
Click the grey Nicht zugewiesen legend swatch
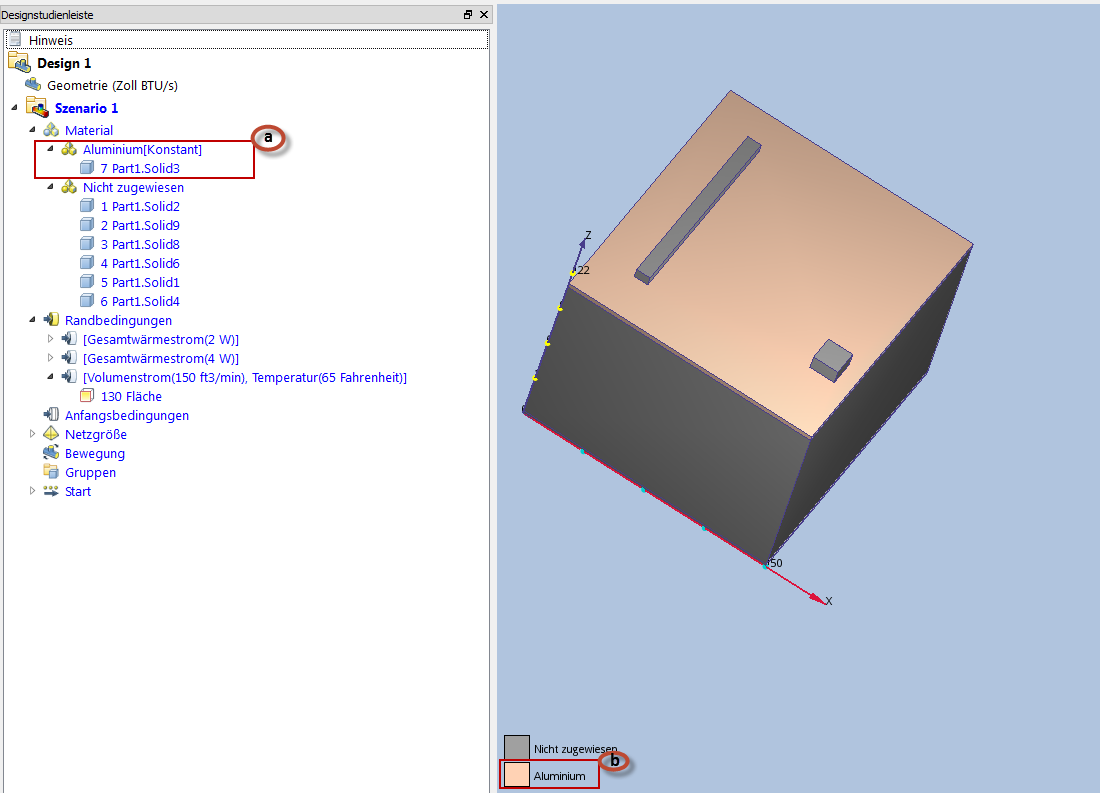(x=517, y=747)
